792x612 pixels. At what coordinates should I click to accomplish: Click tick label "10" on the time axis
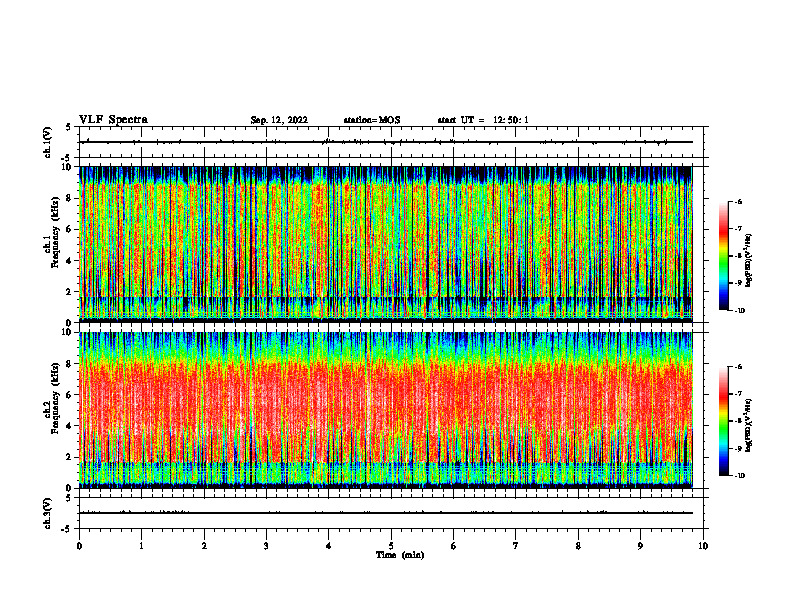703,546
